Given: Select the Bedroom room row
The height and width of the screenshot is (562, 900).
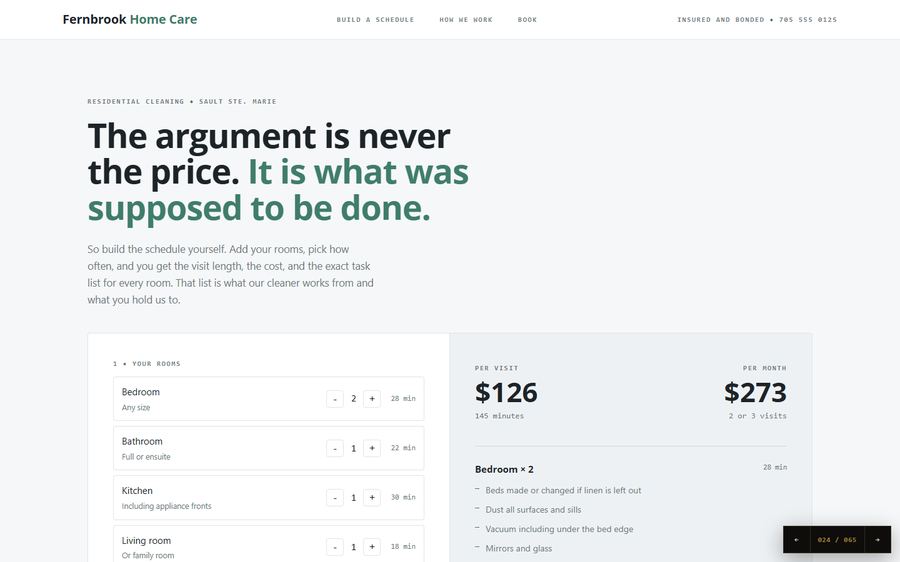Looking at the screenshot, I should point(269,398).
